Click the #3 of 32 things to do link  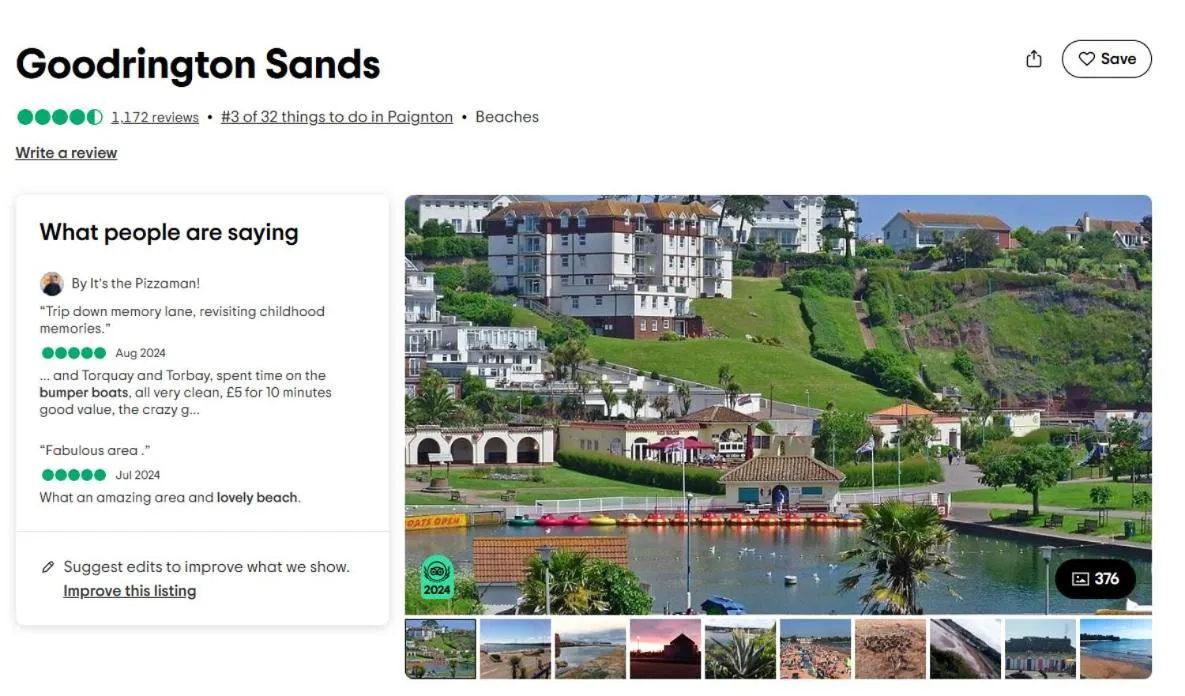click(337, 117)
